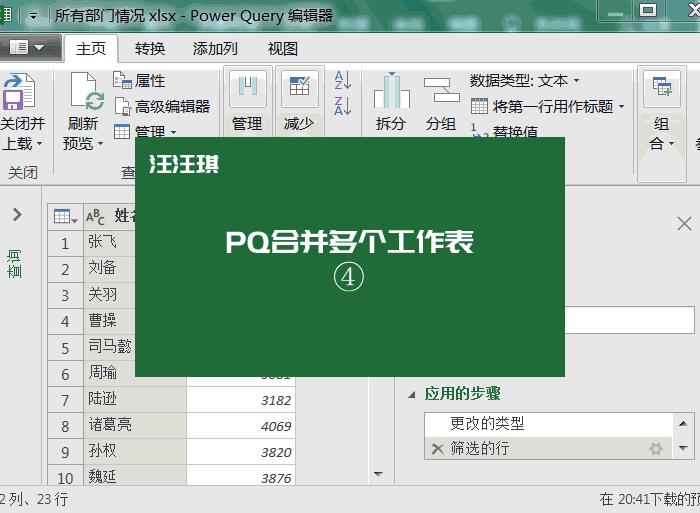Select the cell 诸葛亮
700x513 pixels.
(135, 425)
